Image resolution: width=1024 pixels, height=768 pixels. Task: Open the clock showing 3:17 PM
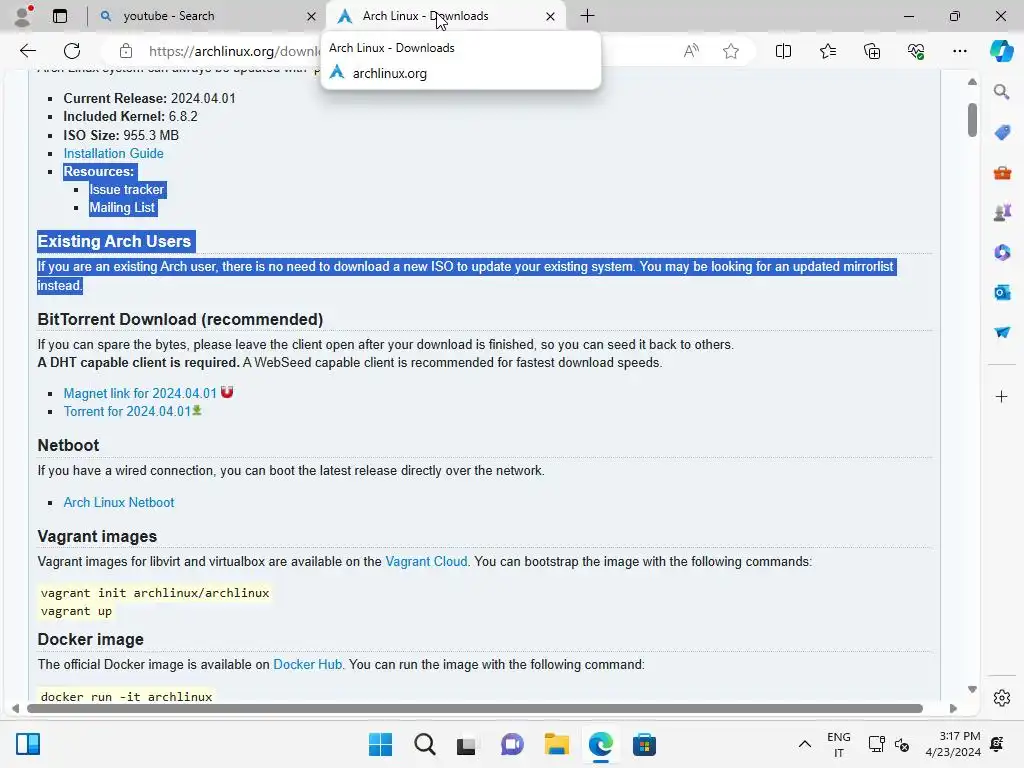[x=953, y=744]
